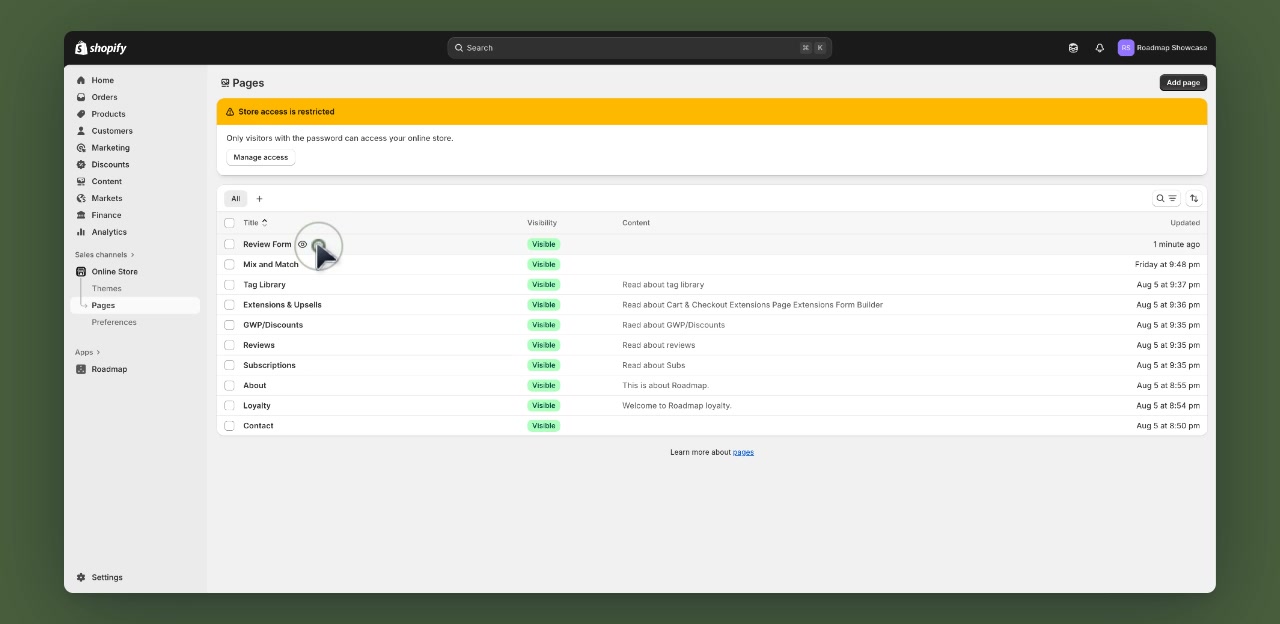The width and height of the screenshot is (1280, 624).
Task: Select the Review Form row checkbox
Action: pos(229,244)
